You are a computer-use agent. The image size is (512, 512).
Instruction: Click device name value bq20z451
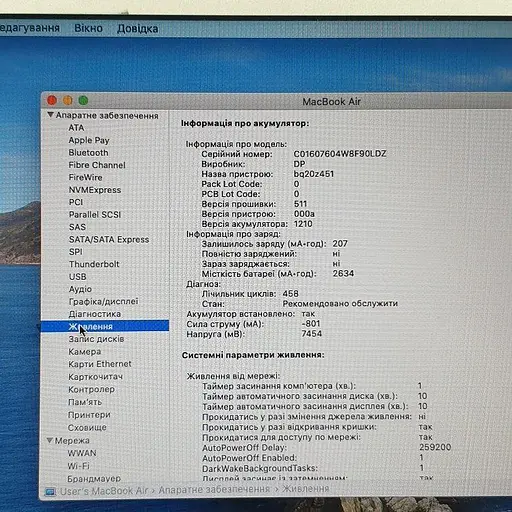tap(314, 174)
